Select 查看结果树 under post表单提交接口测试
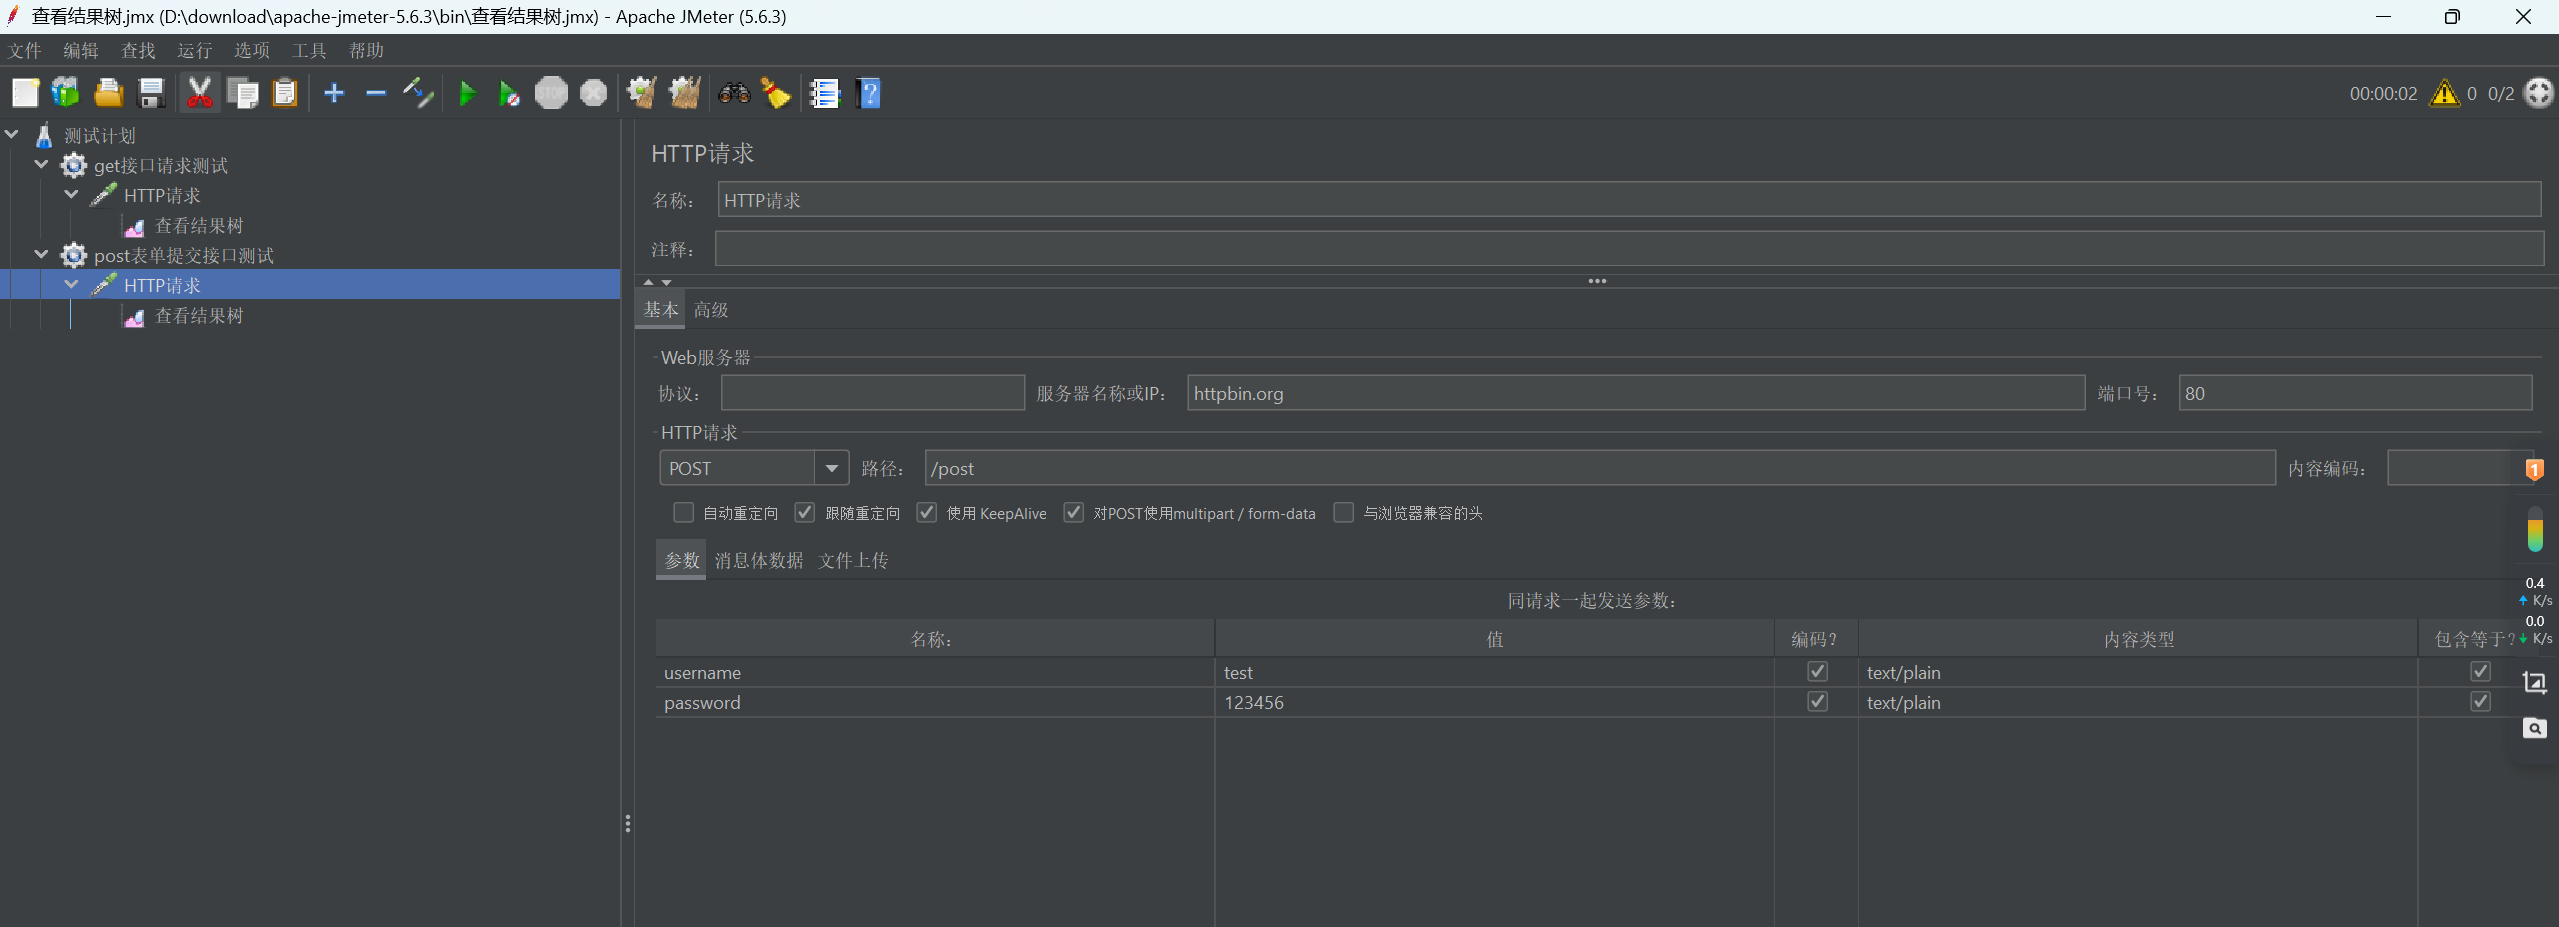The height and width of the screenshot is (927, 2559). [199, 316]
